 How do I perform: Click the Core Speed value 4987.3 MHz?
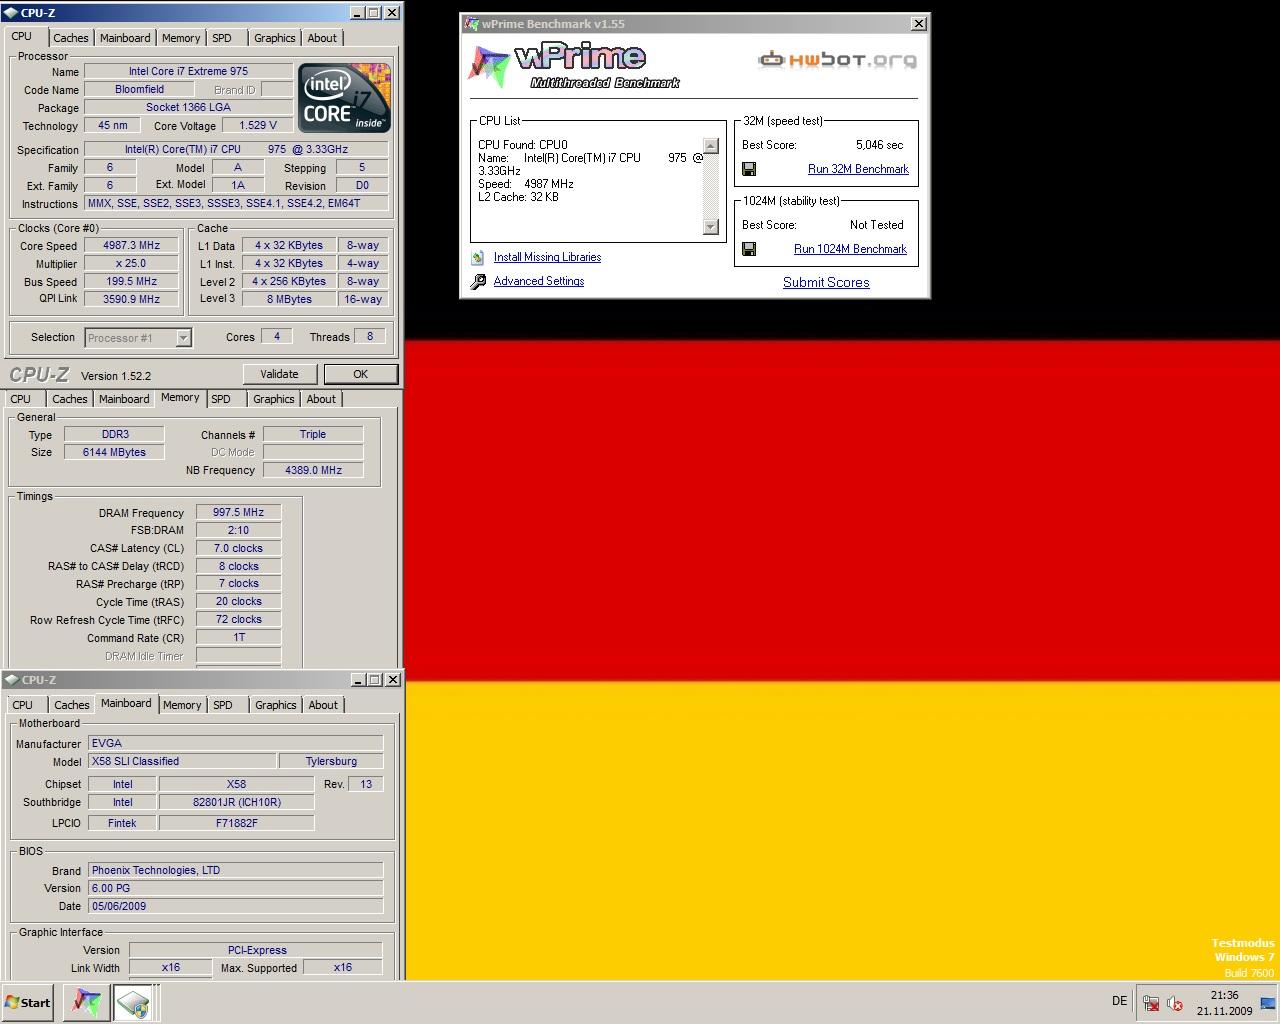tap(132, 246)
